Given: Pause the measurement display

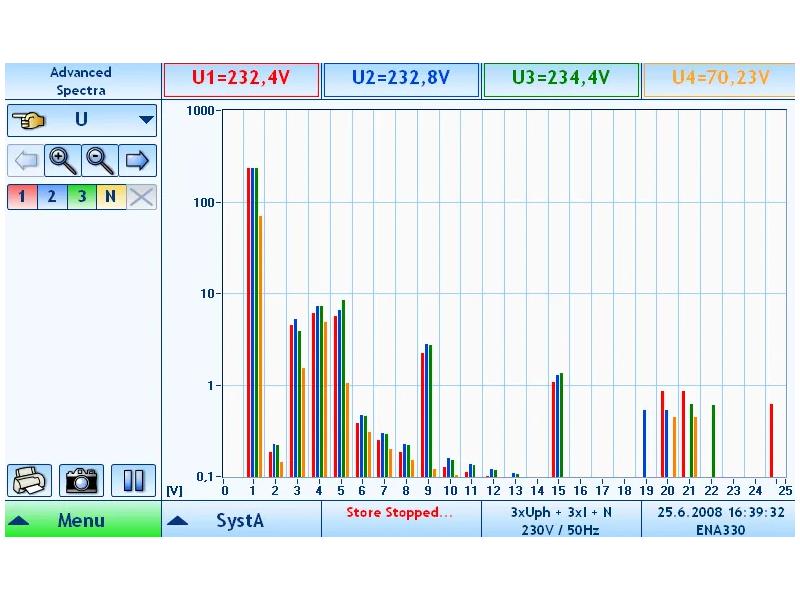Looking at the screenshot, I should pyautogui.click(x=133, y=480).
